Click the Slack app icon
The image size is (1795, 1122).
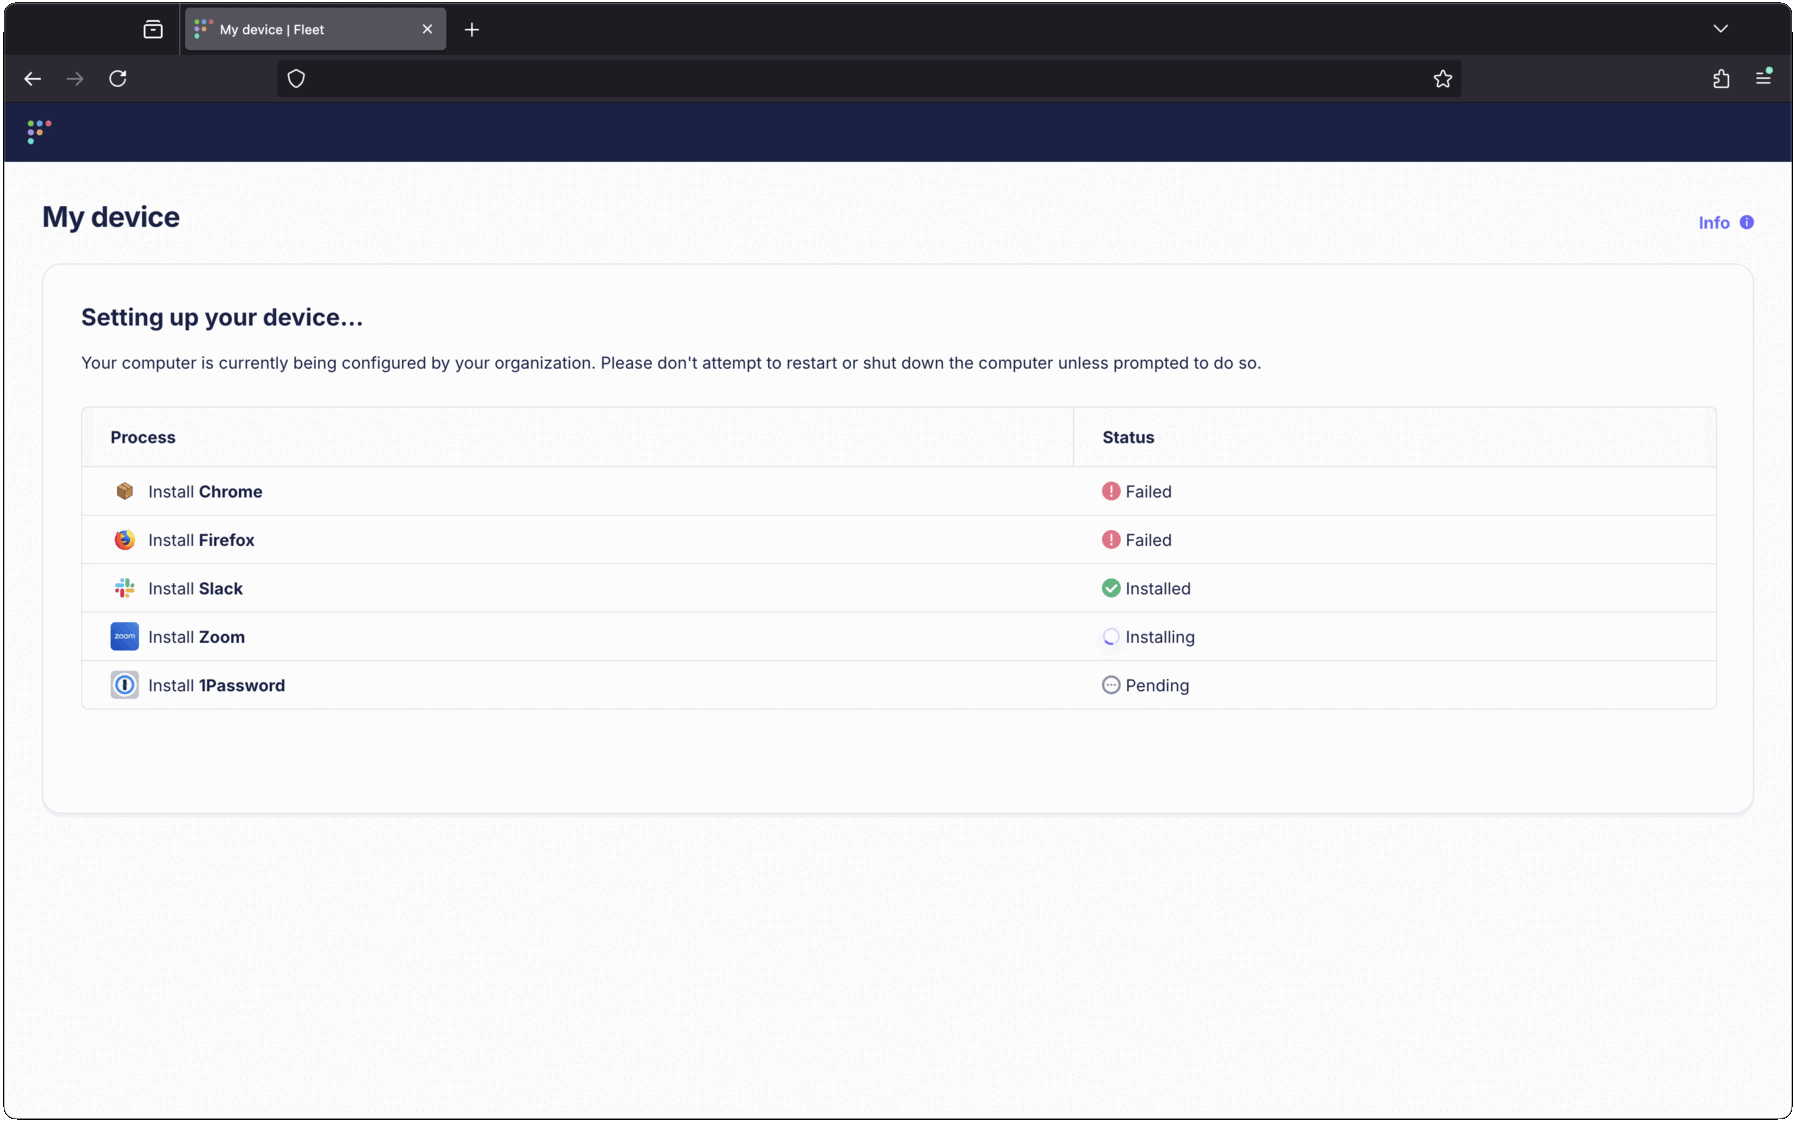(x=124, y=588)
